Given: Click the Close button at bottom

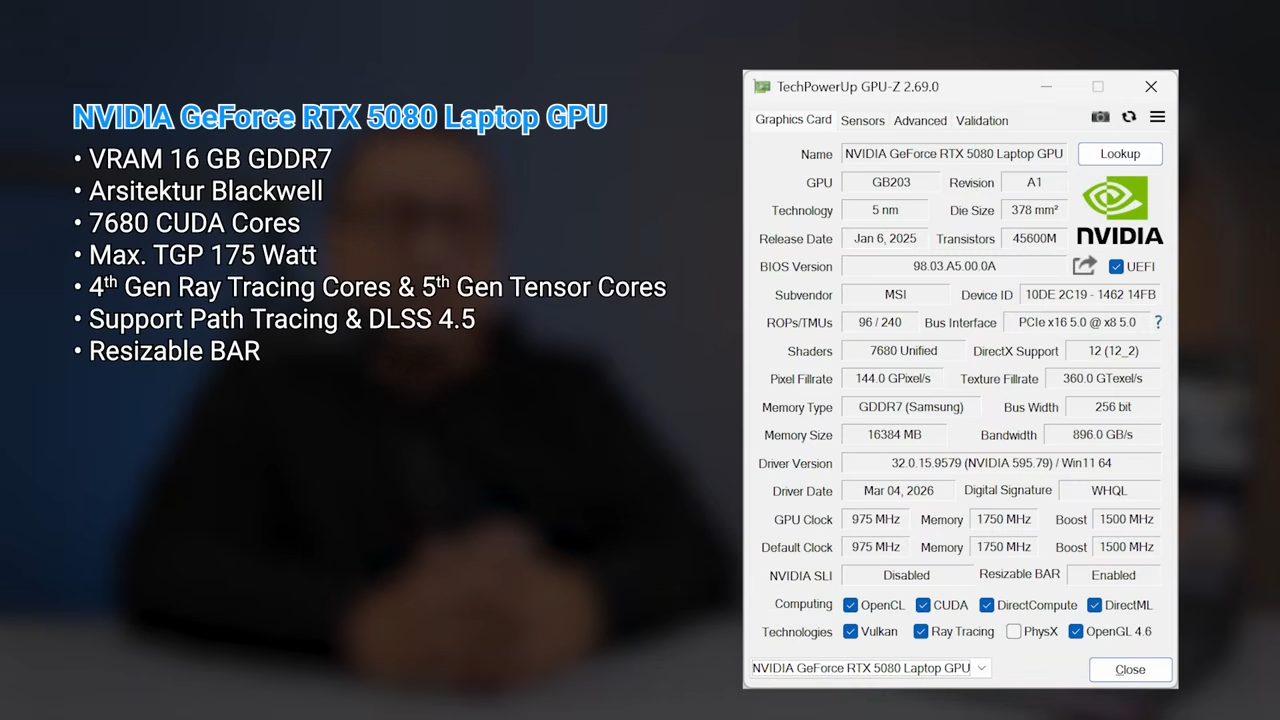Looking at the screenshot, I should tap(1130, 670).
